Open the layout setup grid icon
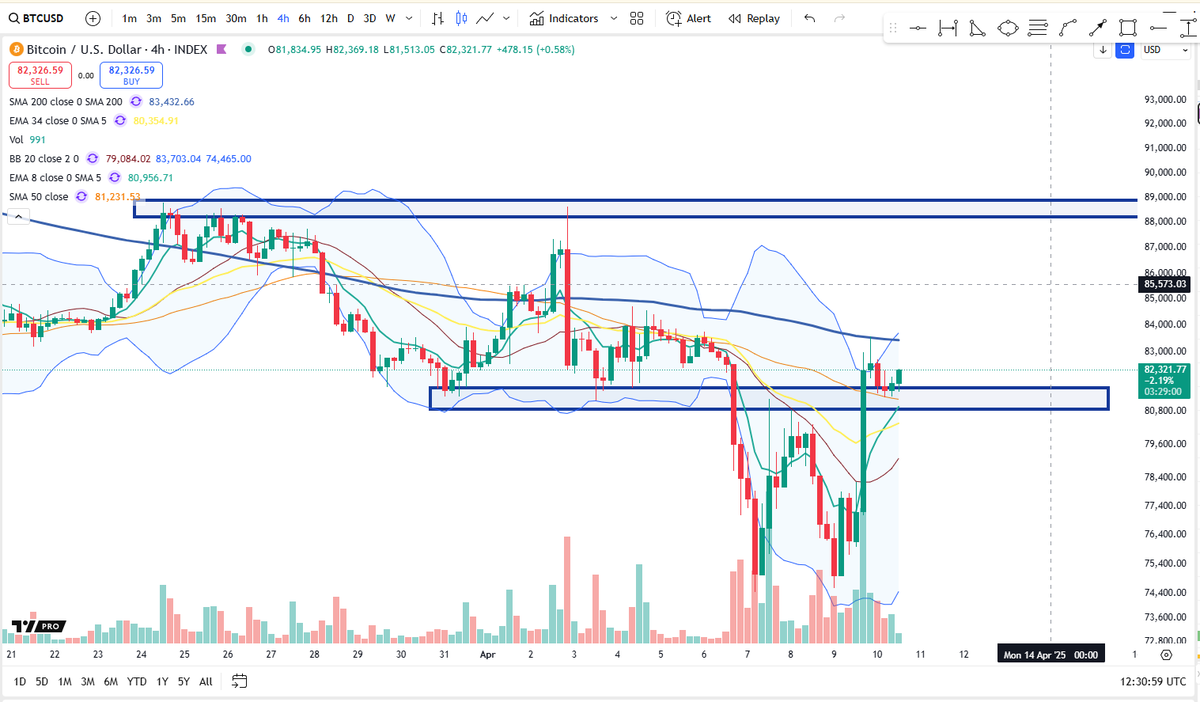The height and width of the screenshot is (702, 1200). (x=638, y=18)
